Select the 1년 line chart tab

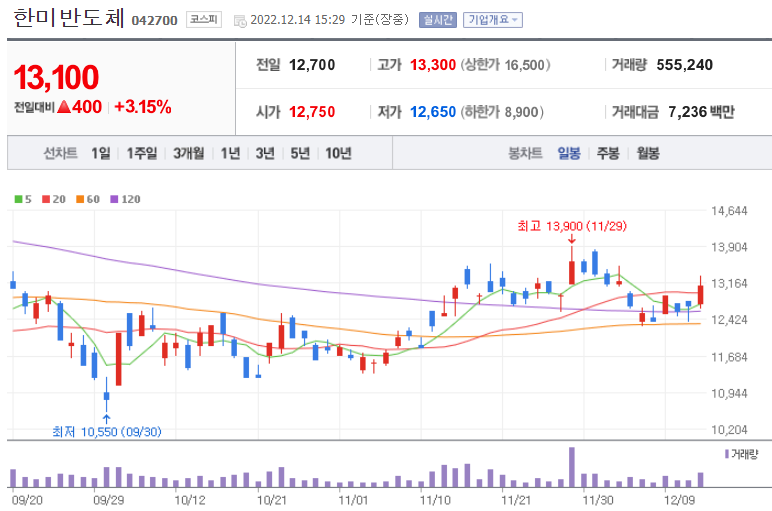point(230,154)
